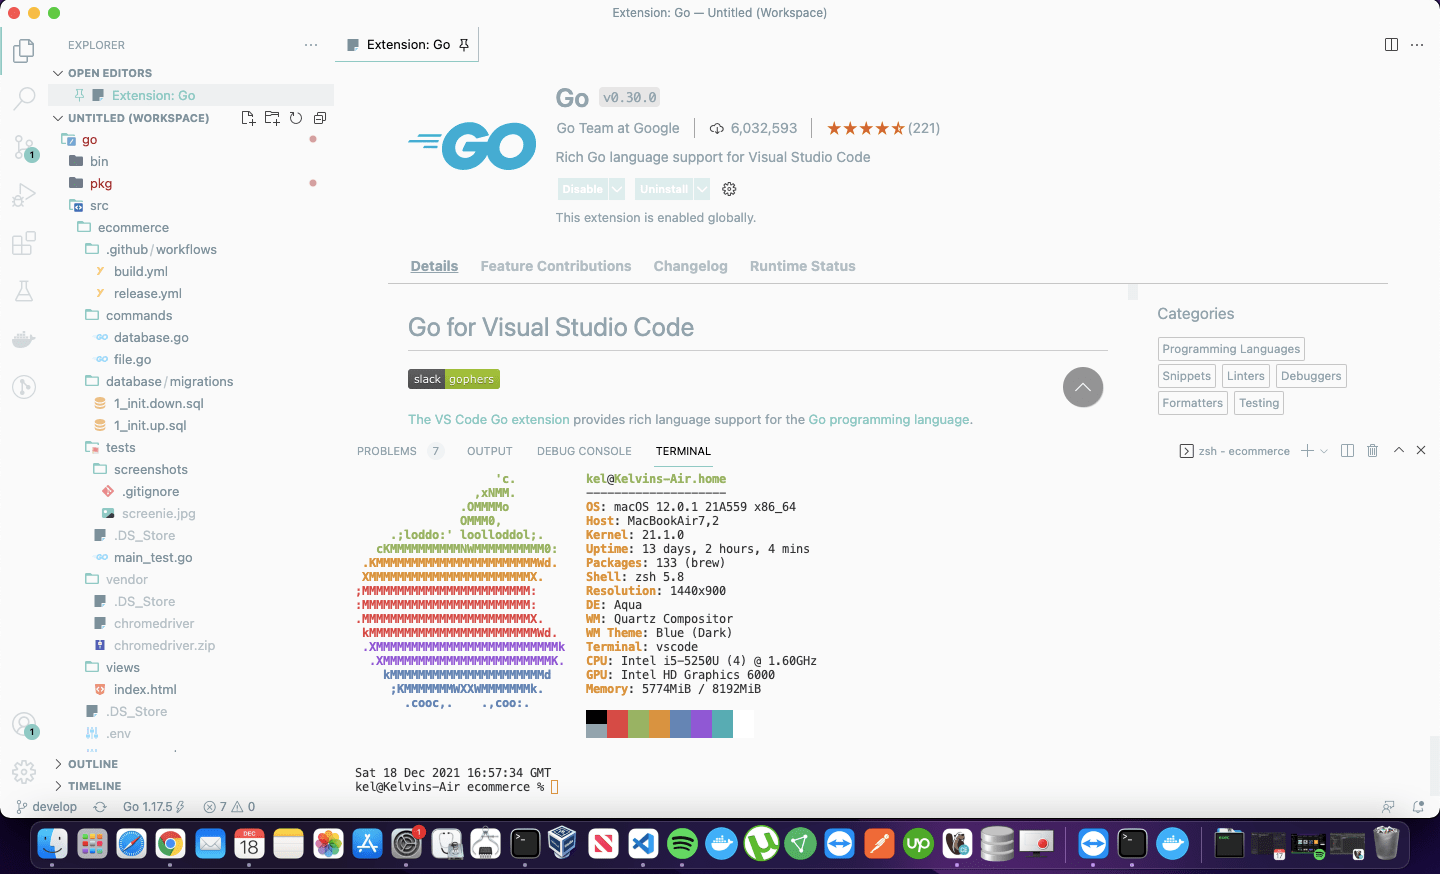Switch to Output panel tab

click(490, 451)
